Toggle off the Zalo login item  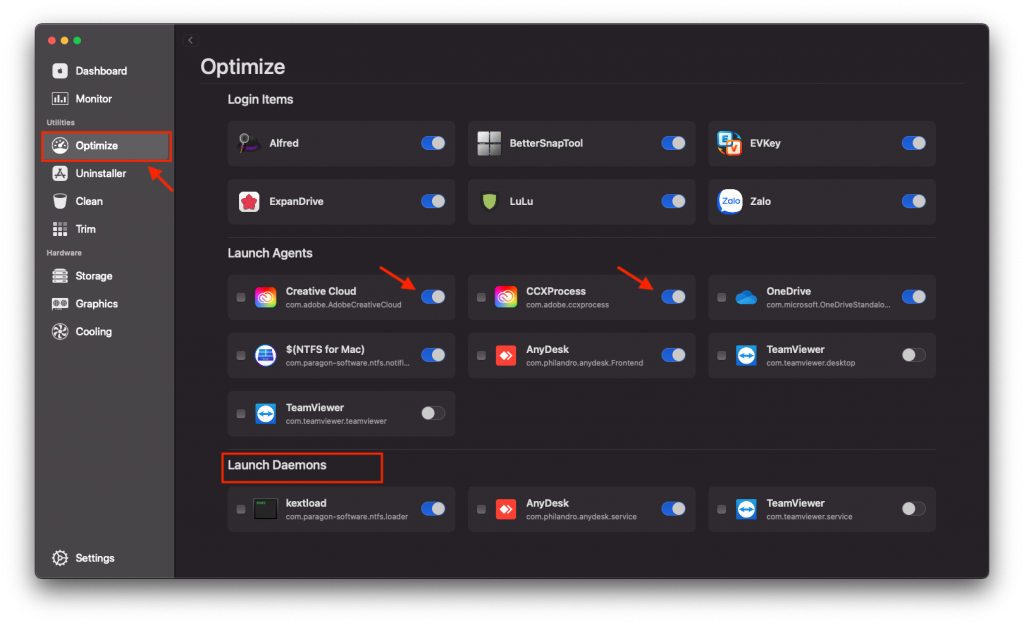point(913,201)
